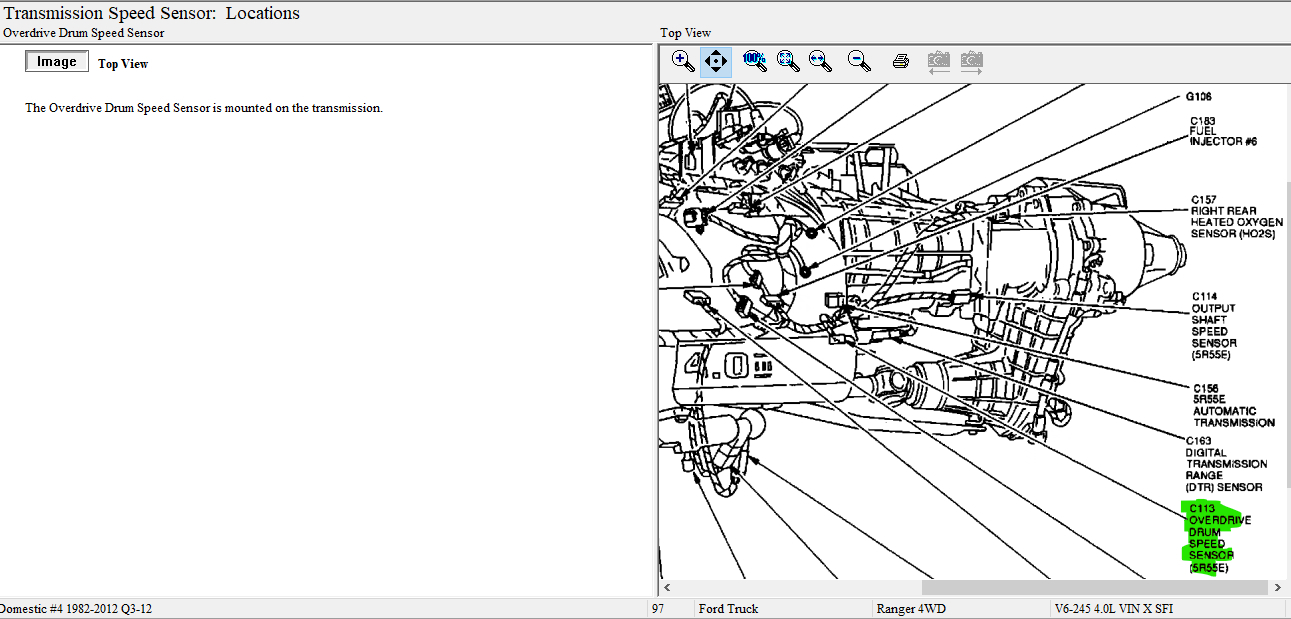The image size is (1291, 619).
Task: Activate the pan arrows tool
Action: [x=716, y=61]
